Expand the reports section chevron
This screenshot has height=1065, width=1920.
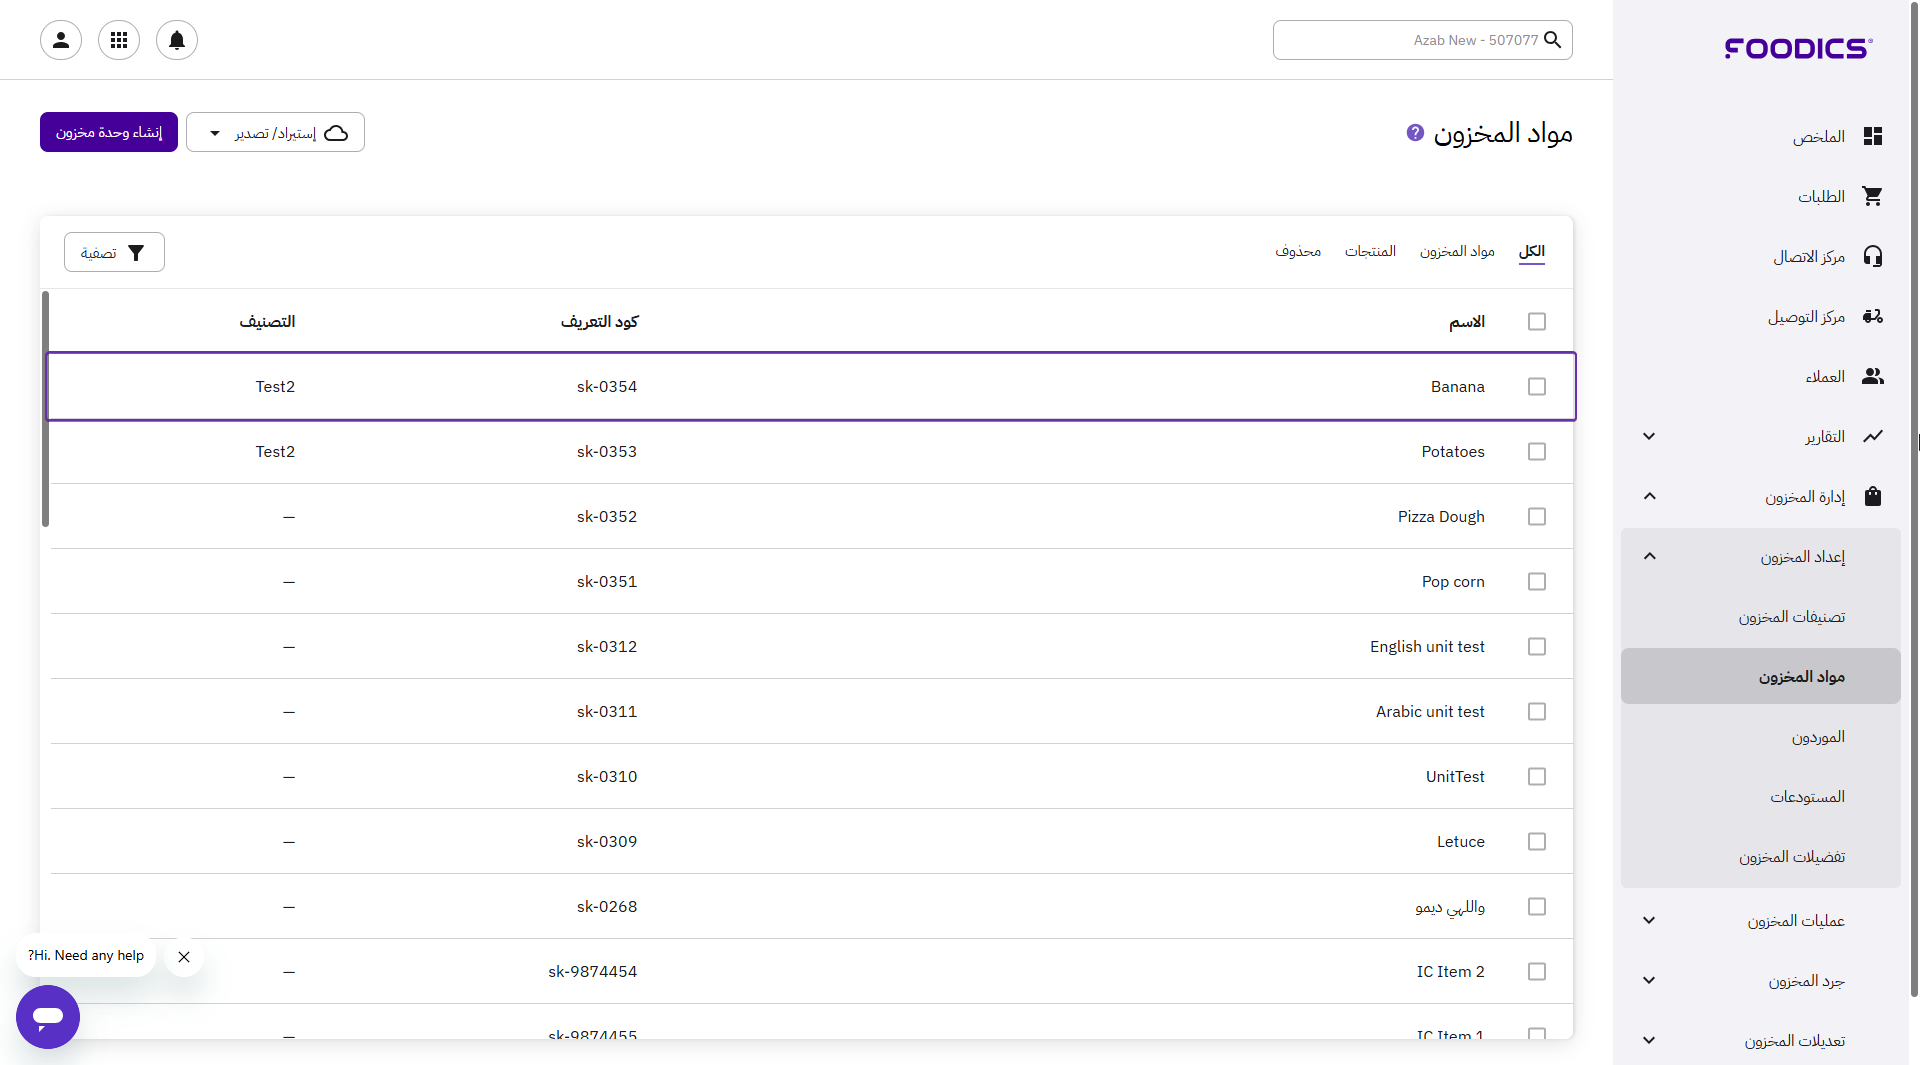click(1649, 436)
